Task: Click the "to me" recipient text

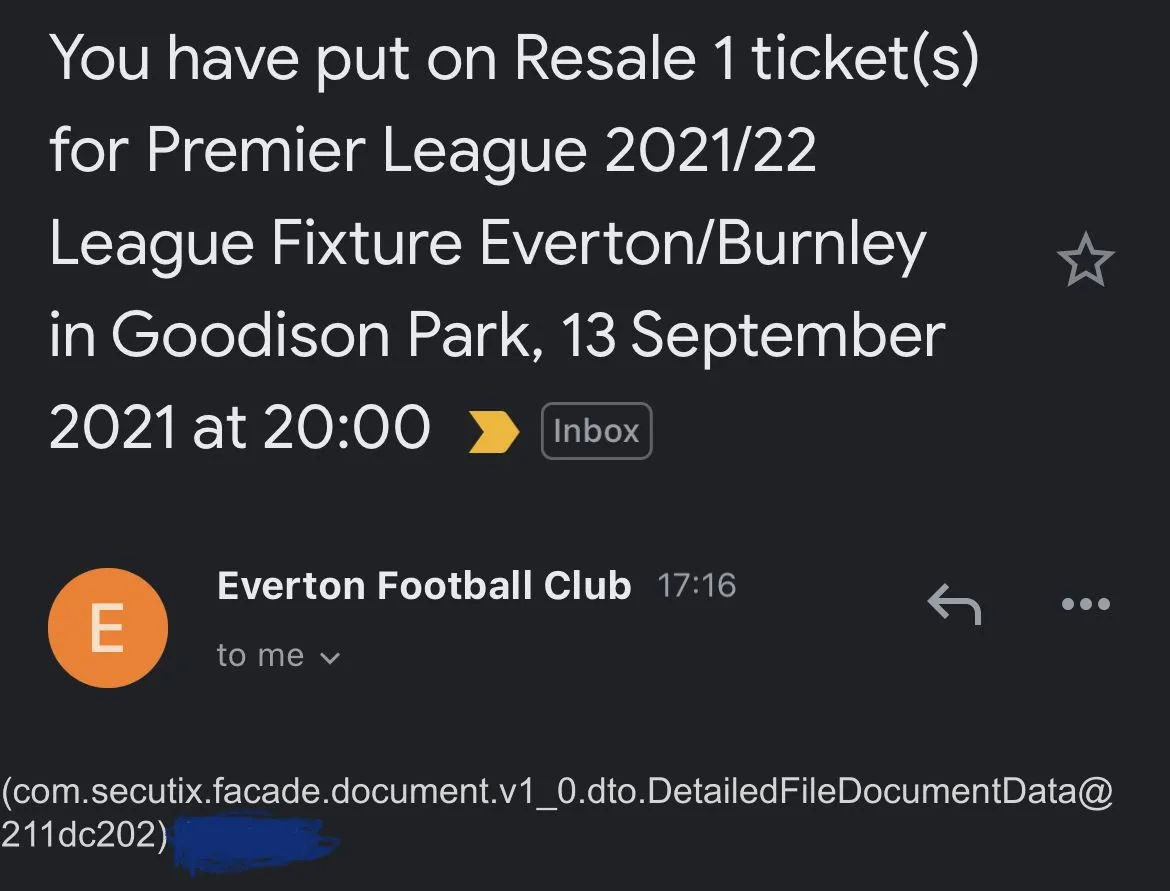Action: click(x=260, y=656)
